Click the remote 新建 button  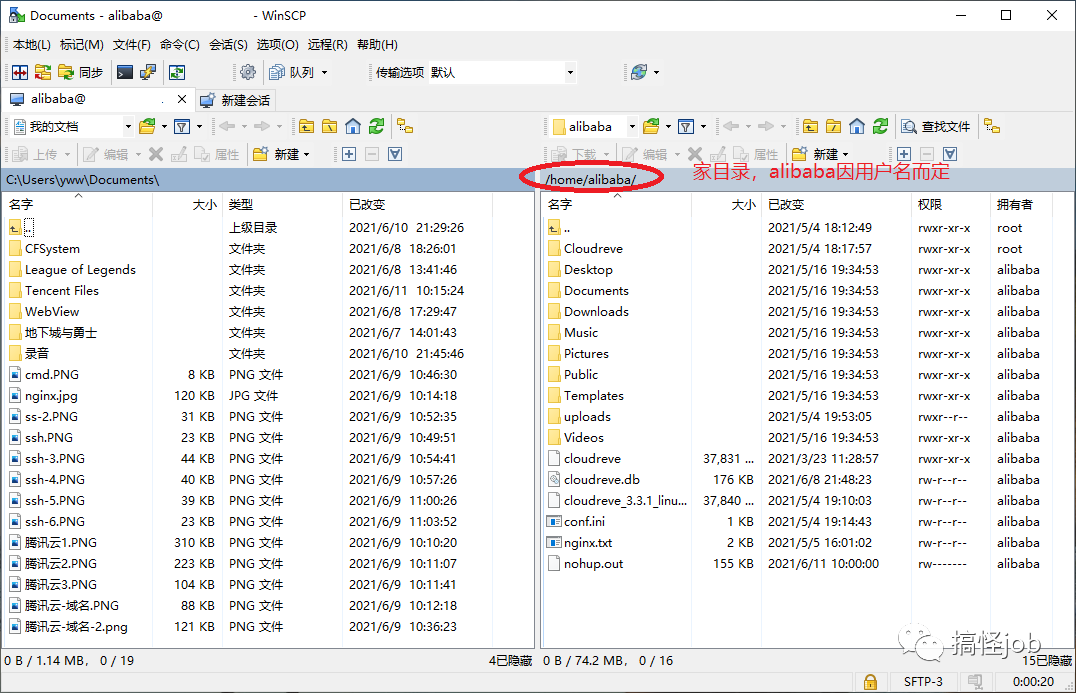815,154
